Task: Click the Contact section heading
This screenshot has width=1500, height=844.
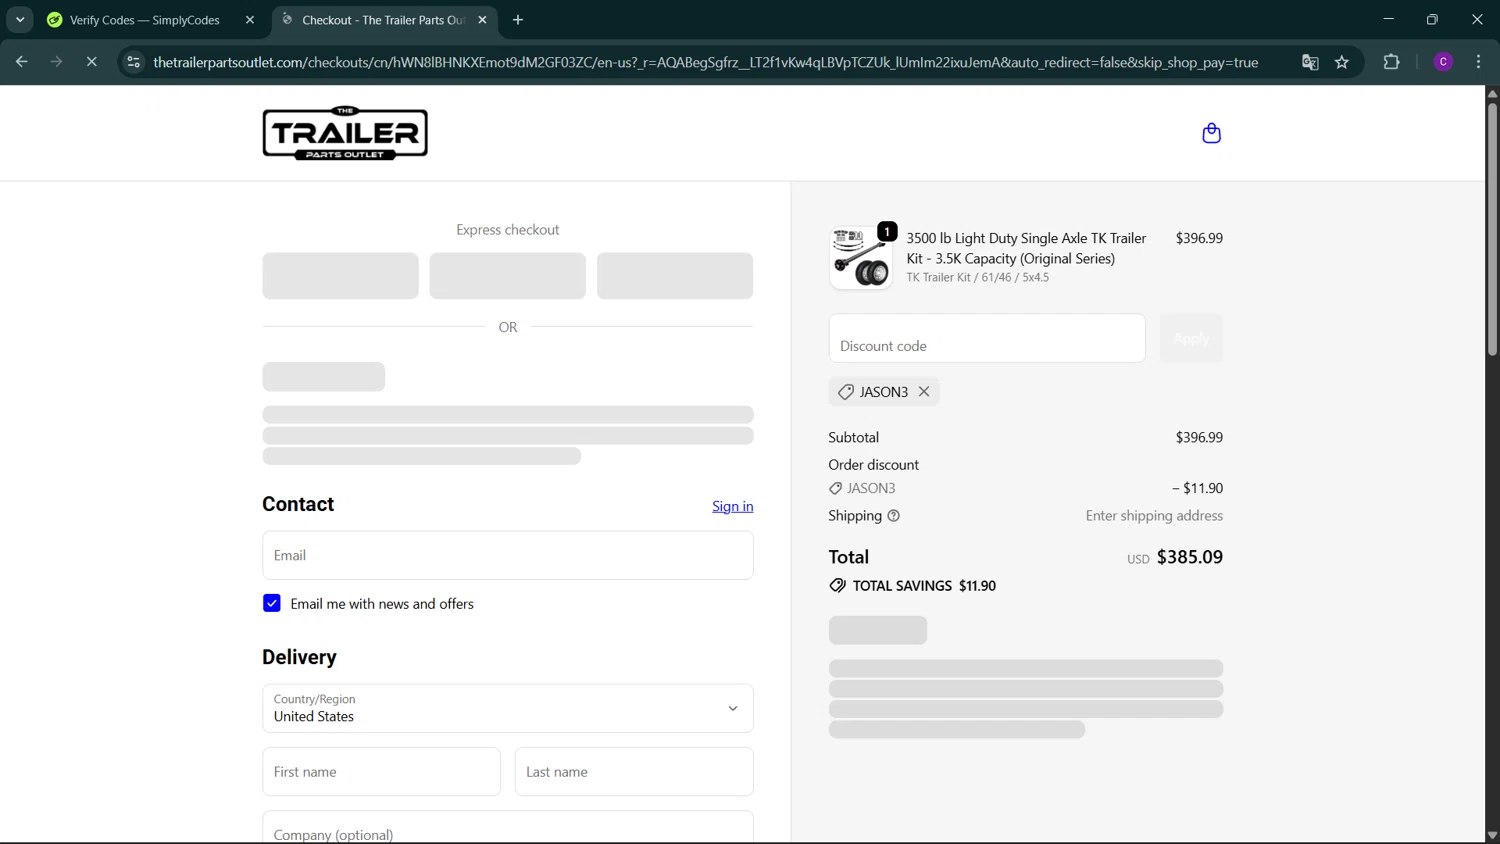Action: pyautogui.click(x=298, y=504)
